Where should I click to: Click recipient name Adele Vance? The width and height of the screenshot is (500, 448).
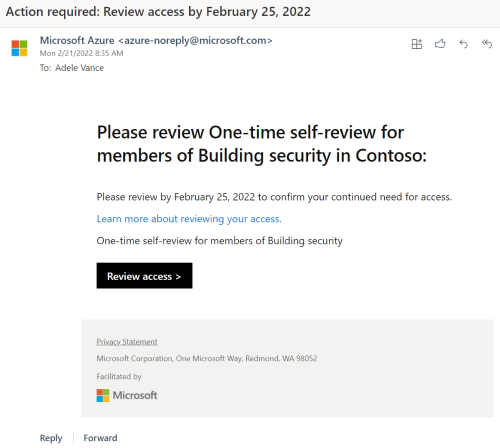pyautogui.click(x=79, y=68)
